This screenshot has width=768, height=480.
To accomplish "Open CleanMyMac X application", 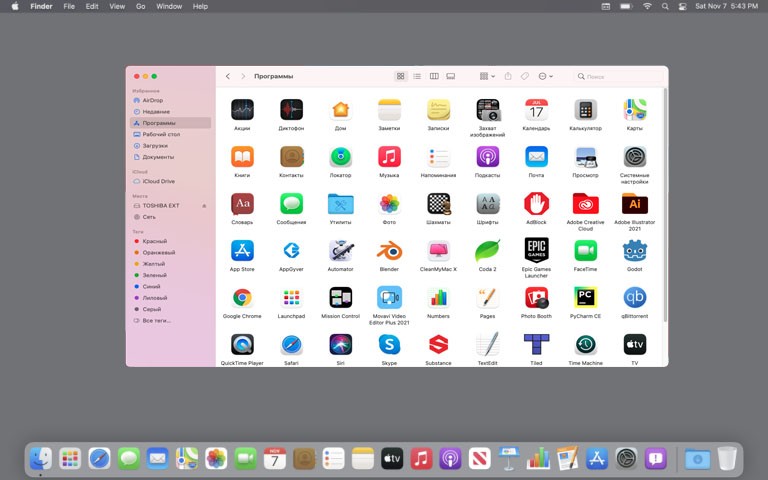I will 438,251.
